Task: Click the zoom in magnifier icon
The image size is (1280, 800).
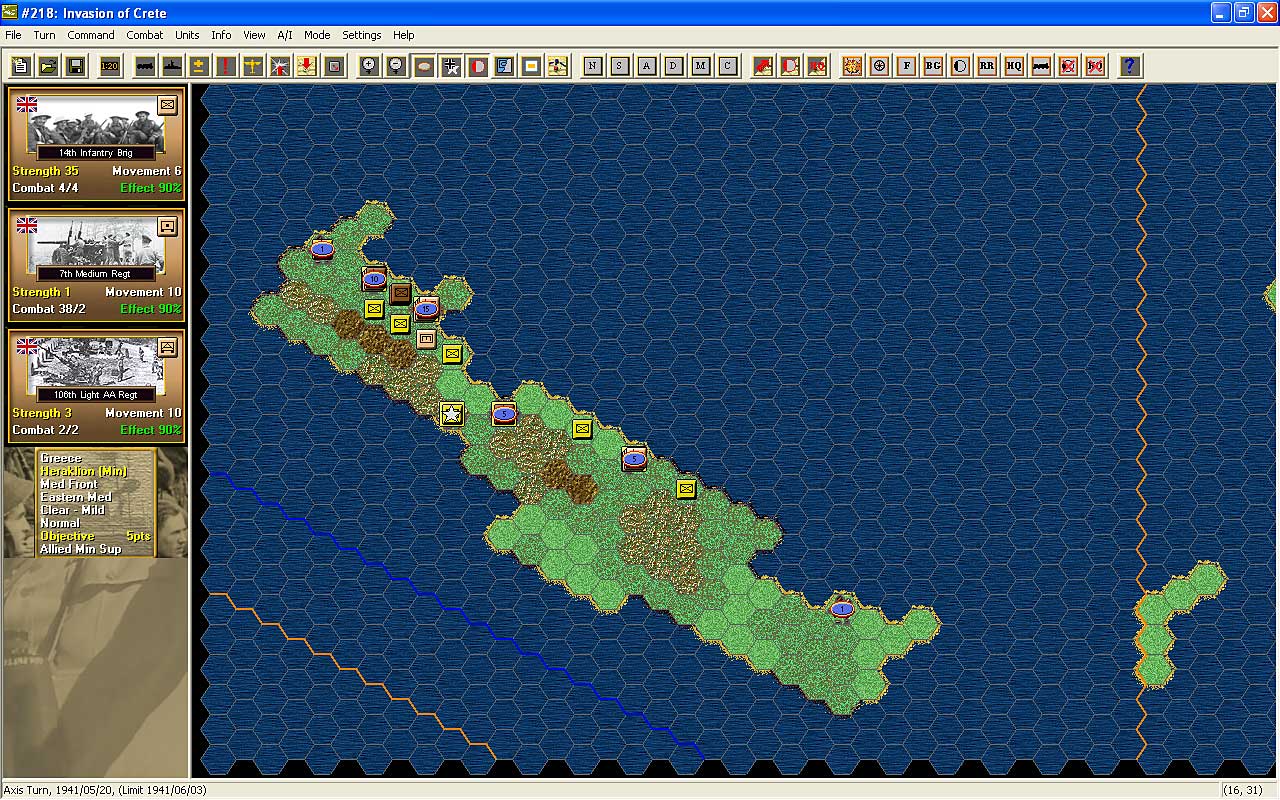Action: coord(370,66)
